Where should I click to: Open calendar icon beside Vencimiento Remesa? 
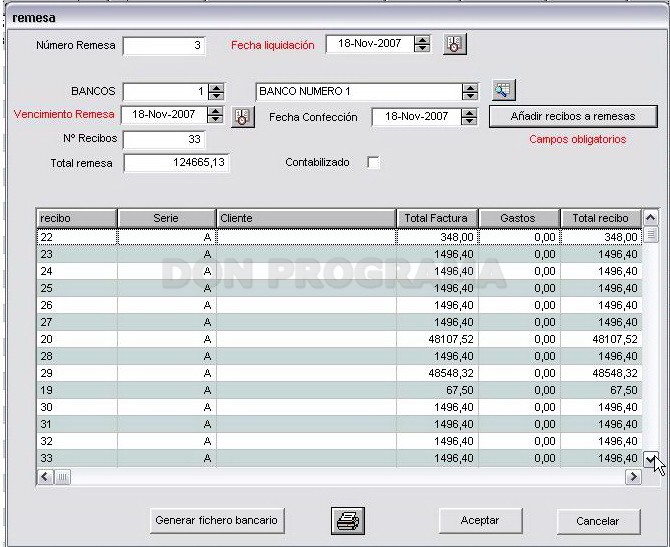coord(243,117)
